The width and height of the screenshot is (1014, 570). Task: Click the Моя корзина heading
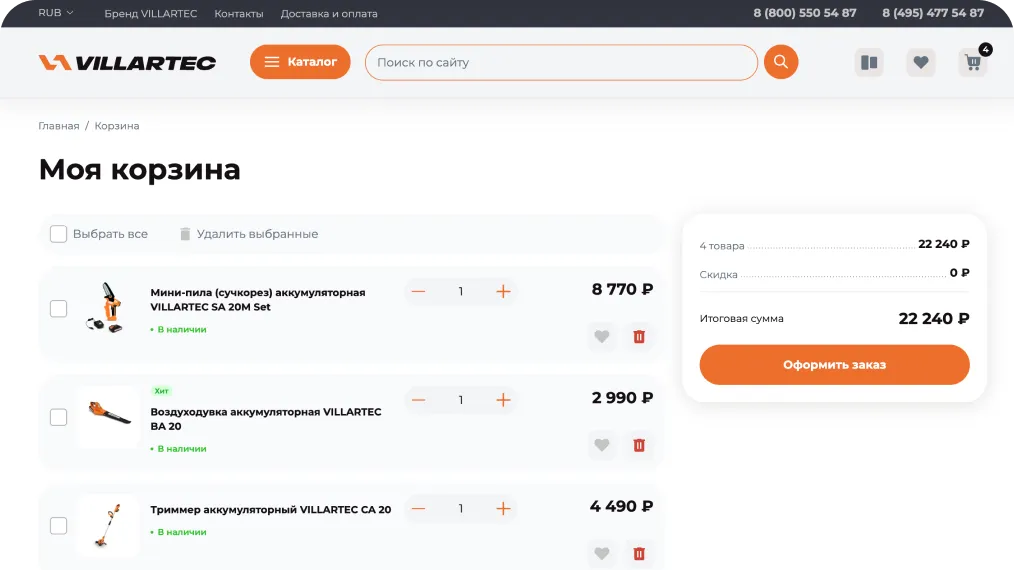click(140, 170)
